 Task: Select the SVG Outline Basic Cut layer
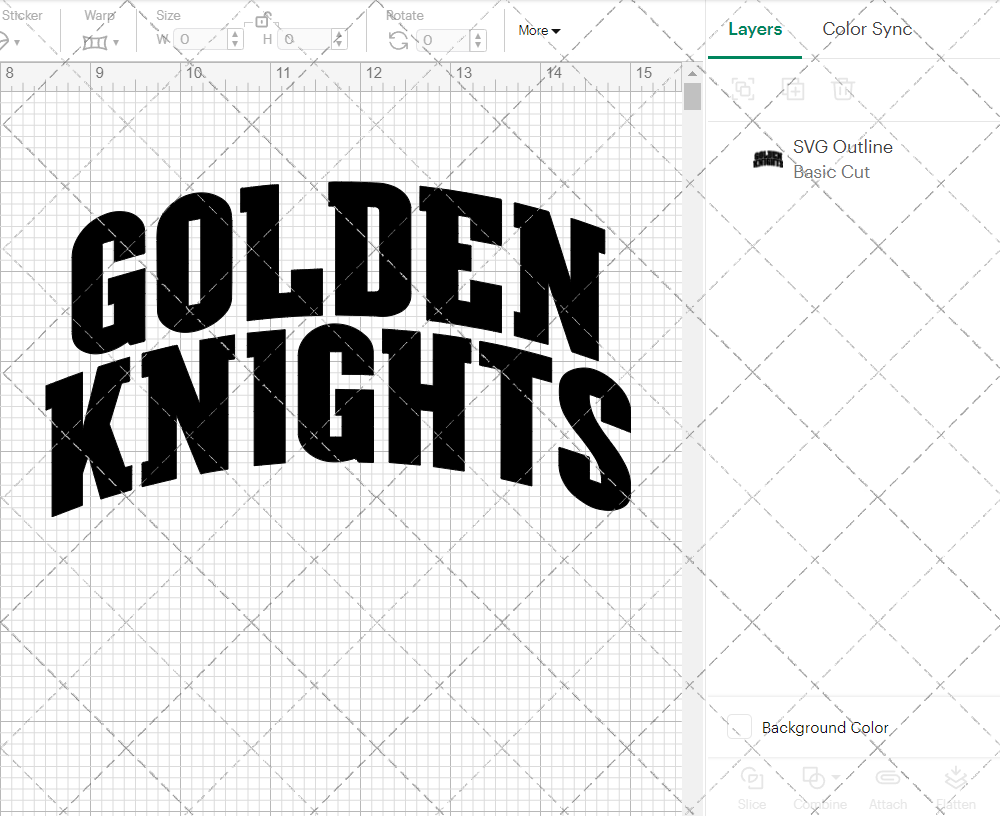(x=843, y=158)
